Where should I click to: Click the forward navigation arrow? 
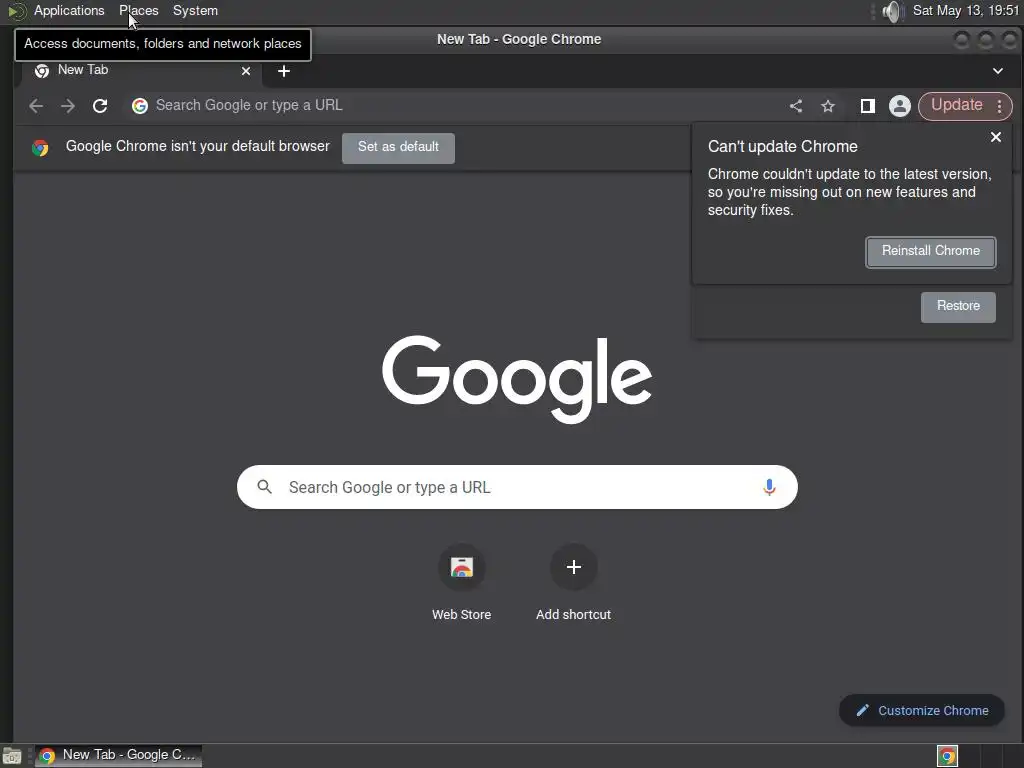pyautogui.click(x=68, y=106)
